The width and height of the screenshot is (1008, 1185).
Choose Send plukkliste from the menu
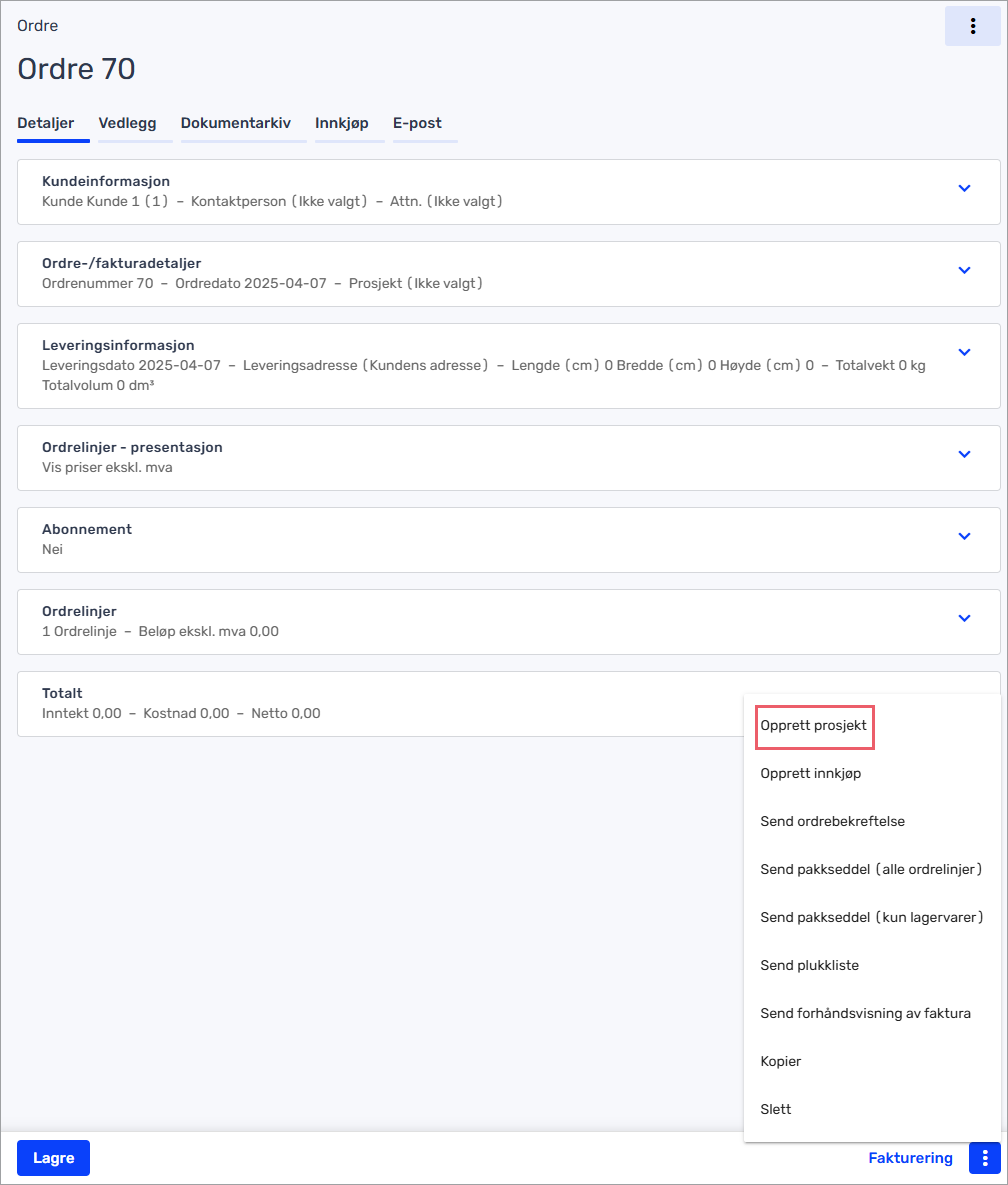coord(809,965)
